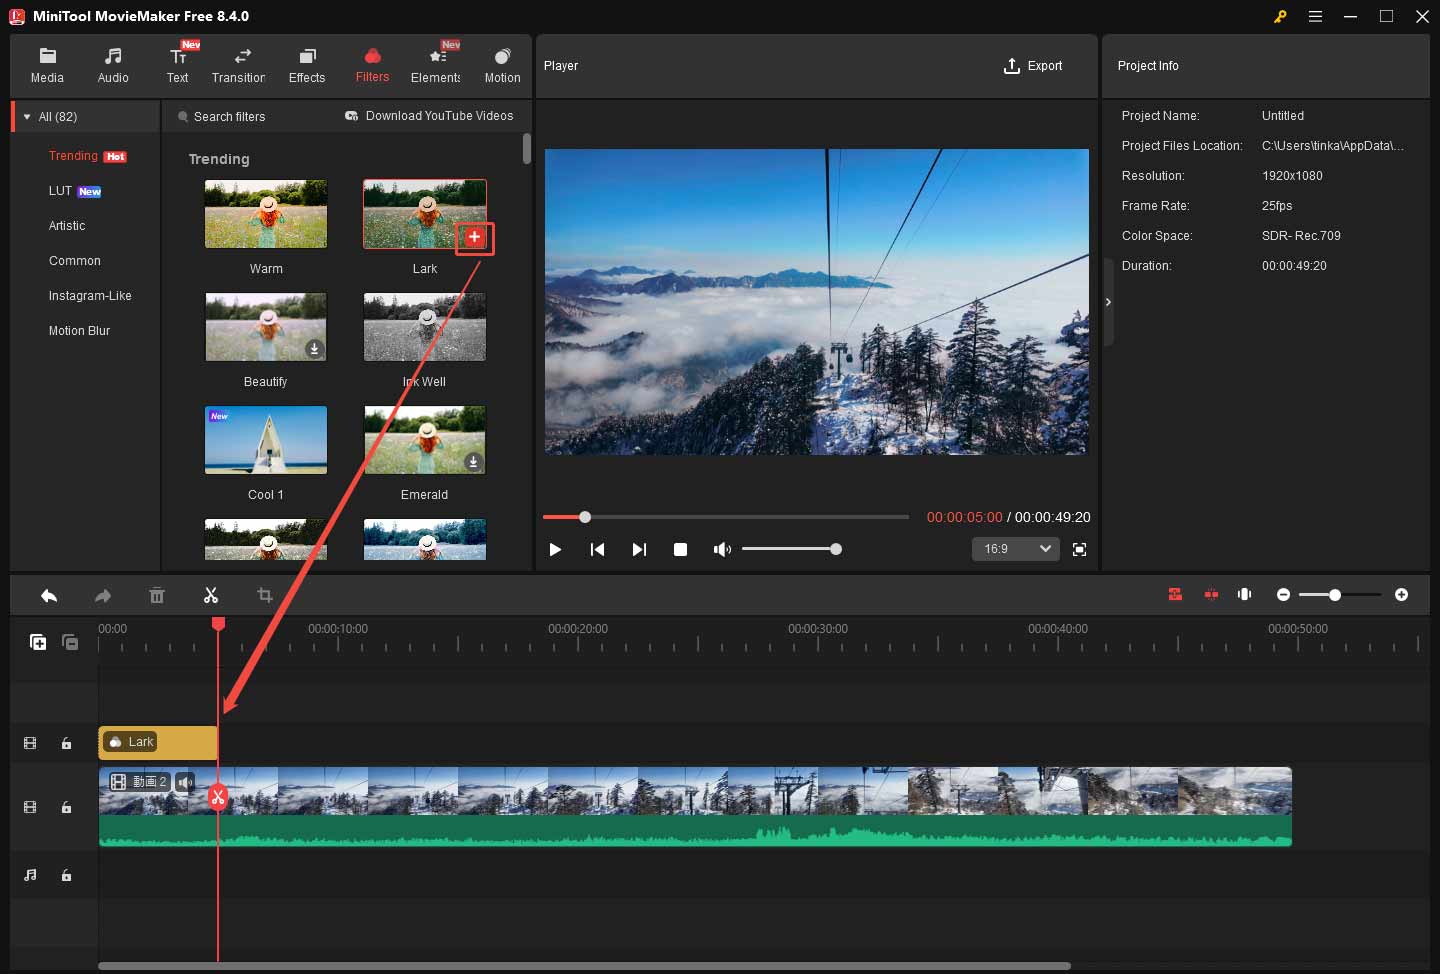Viewport: 1440px width, 974px height.
Task: Switch to the Trending filters category
Action: coord(73,156)
